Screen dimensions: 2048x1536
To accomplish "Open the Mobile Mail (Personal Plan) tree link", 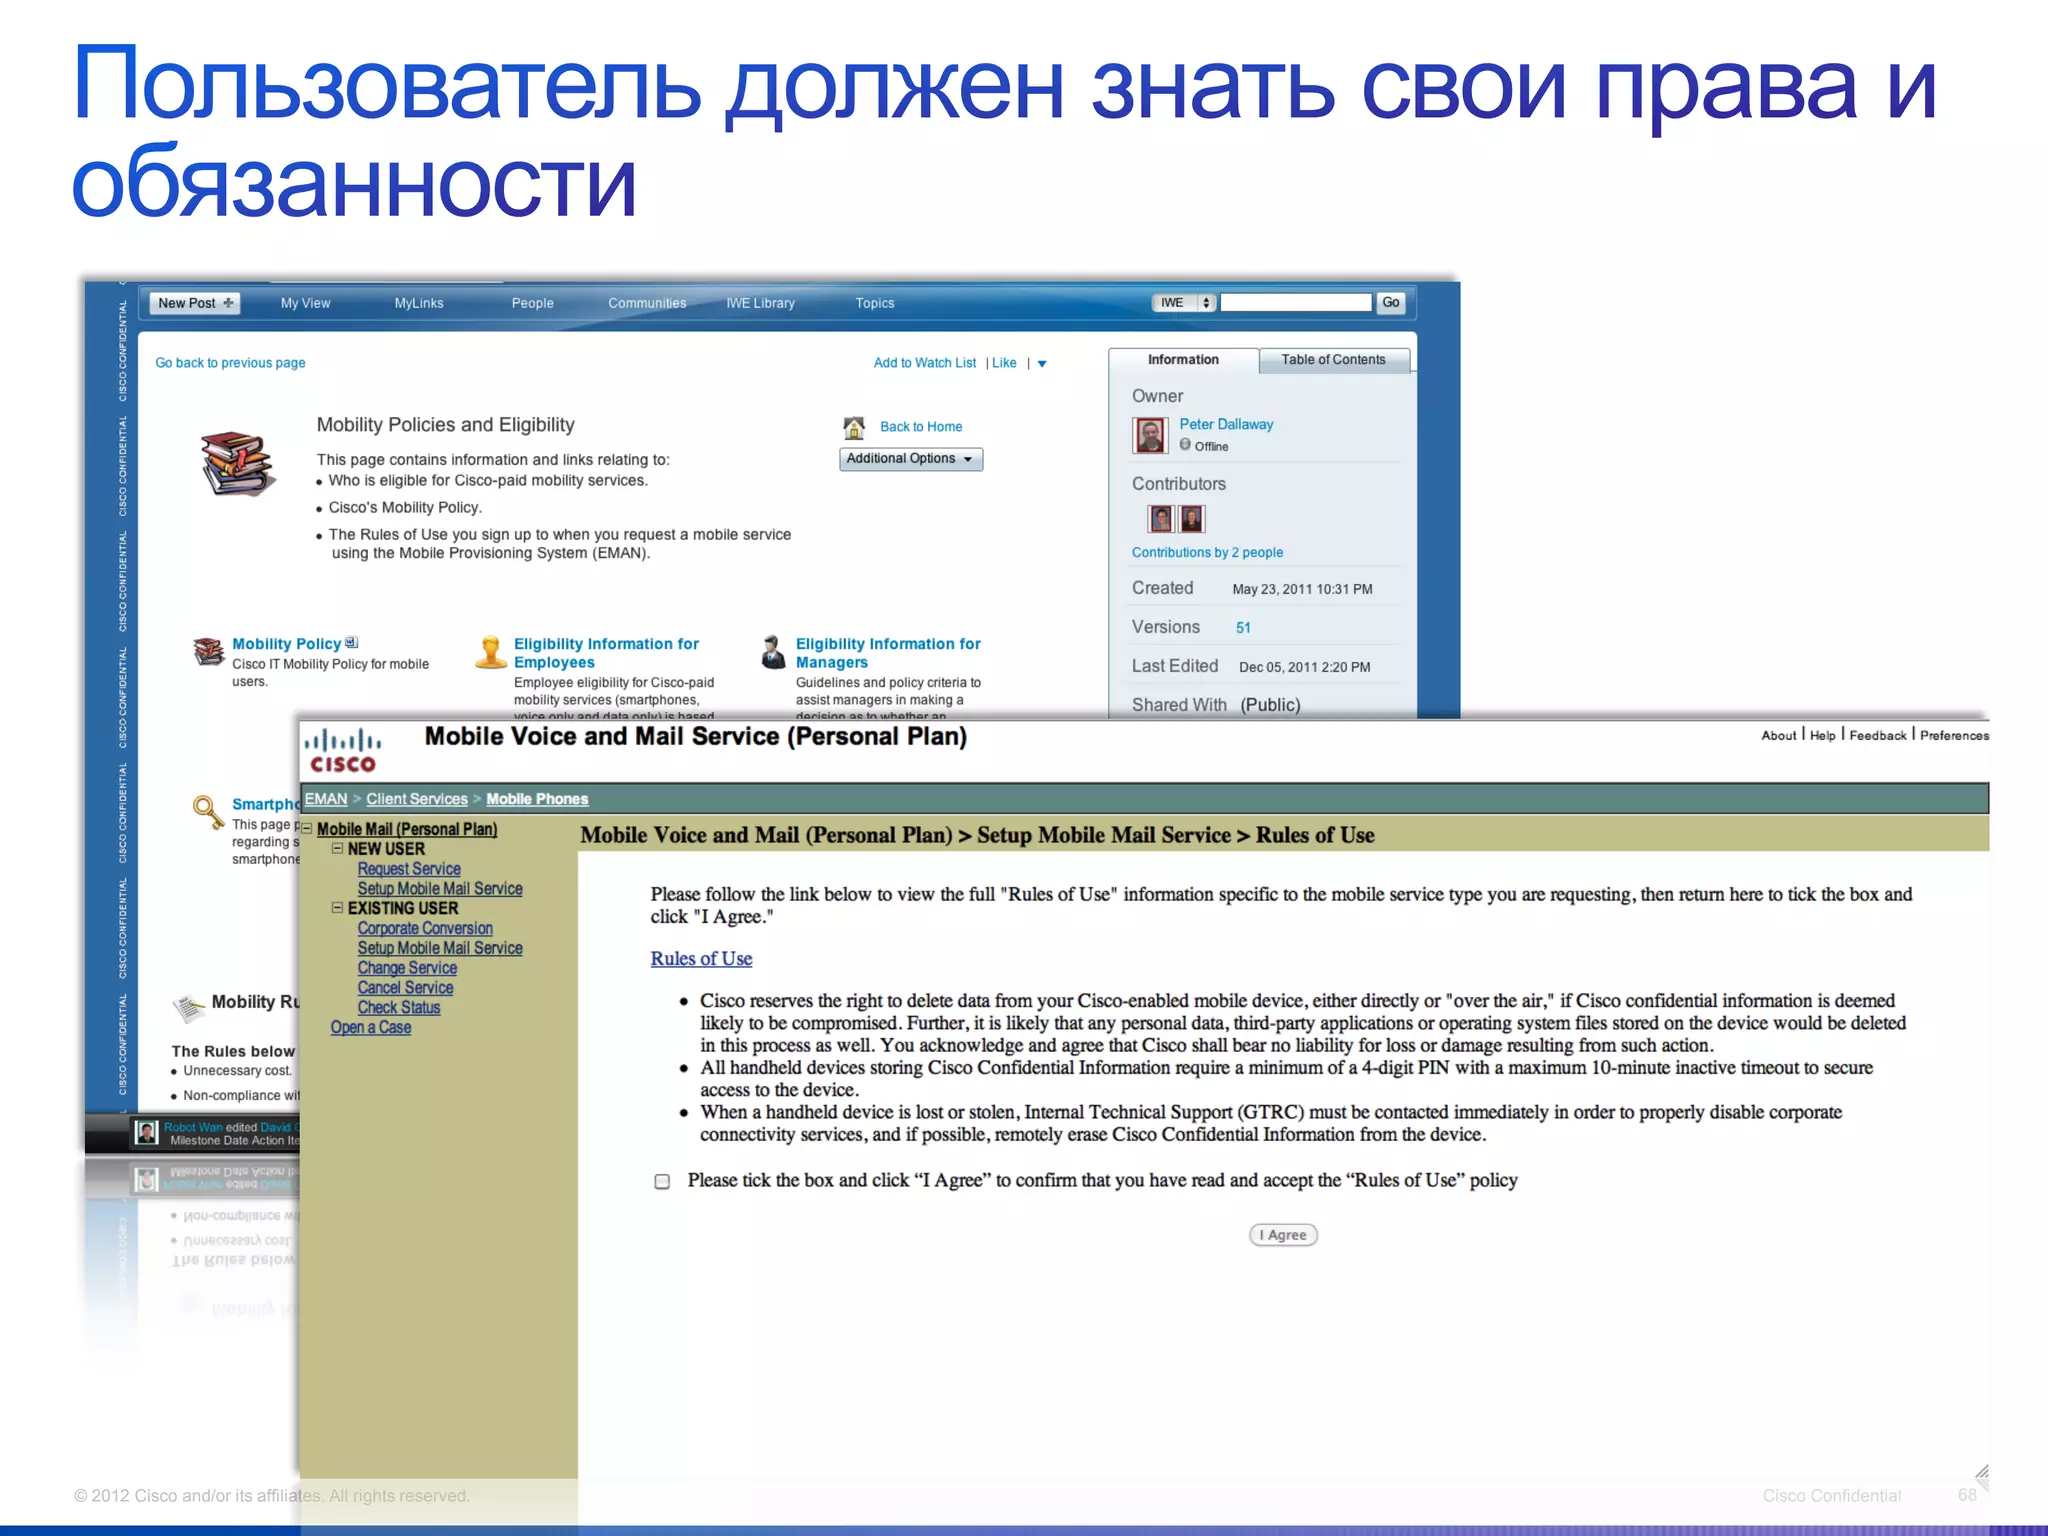I will (x=407, y=829).
